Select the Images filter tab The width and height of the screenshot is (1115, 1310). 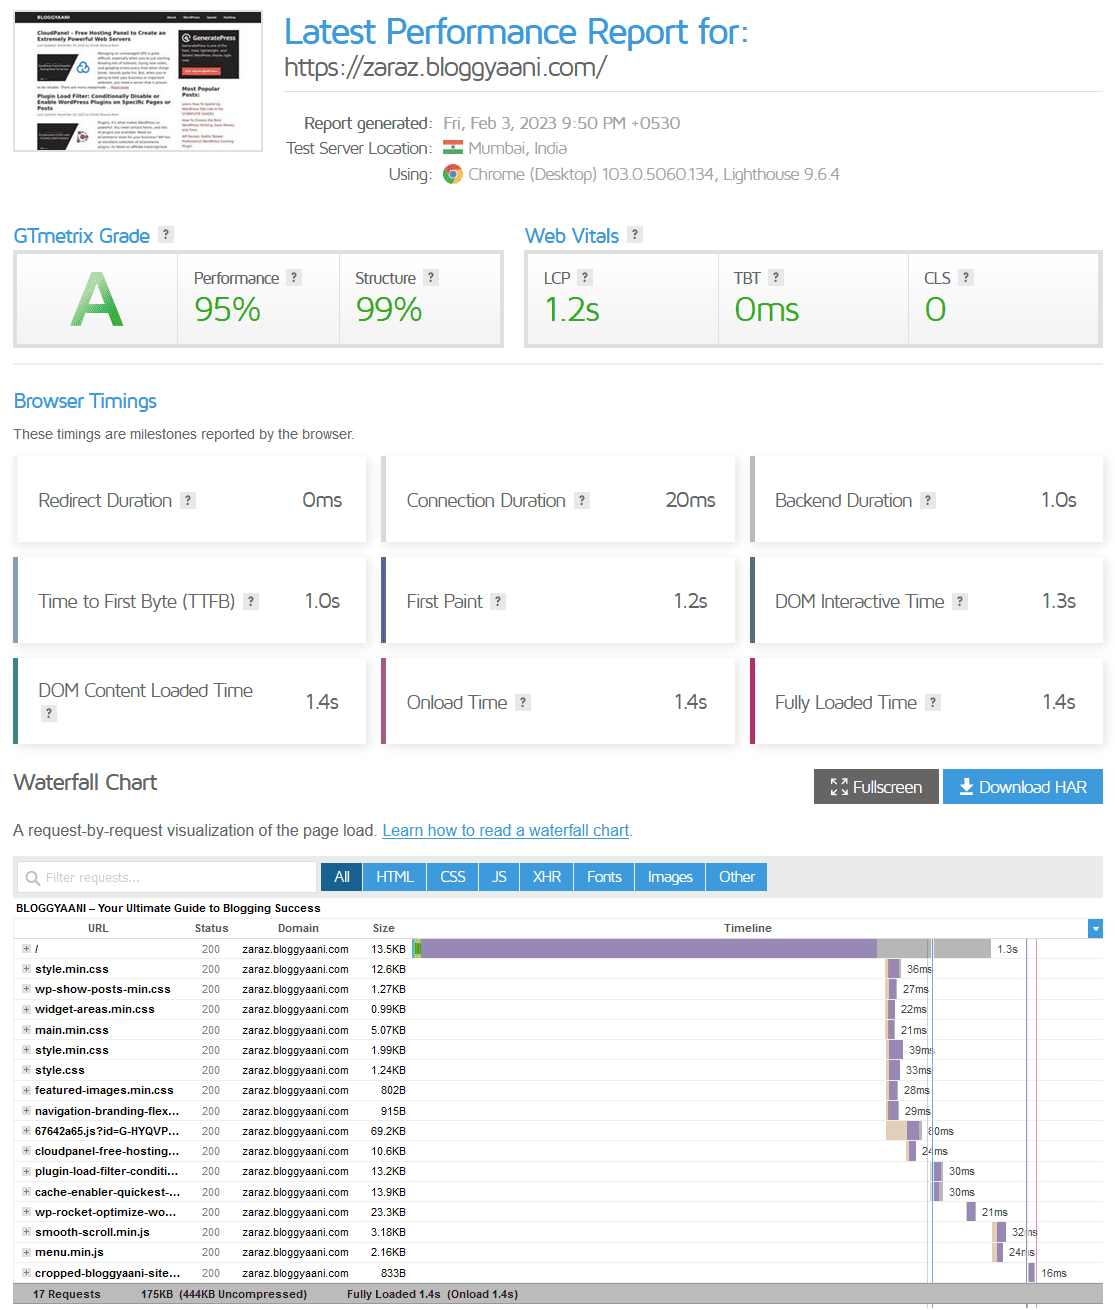tap(670, 877)
